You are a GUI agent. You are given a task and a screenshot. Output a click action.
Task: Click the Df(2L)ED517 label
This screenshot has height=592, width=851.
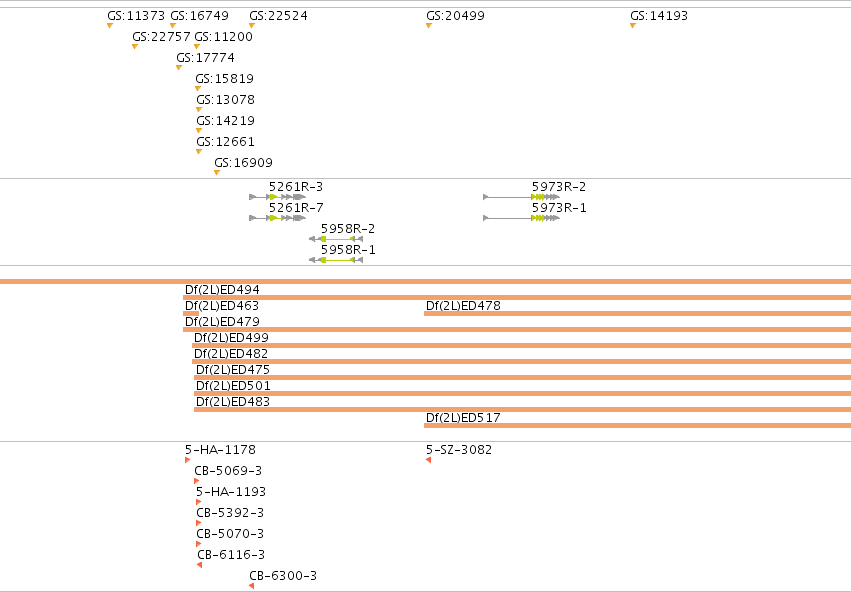coord(463,418)
